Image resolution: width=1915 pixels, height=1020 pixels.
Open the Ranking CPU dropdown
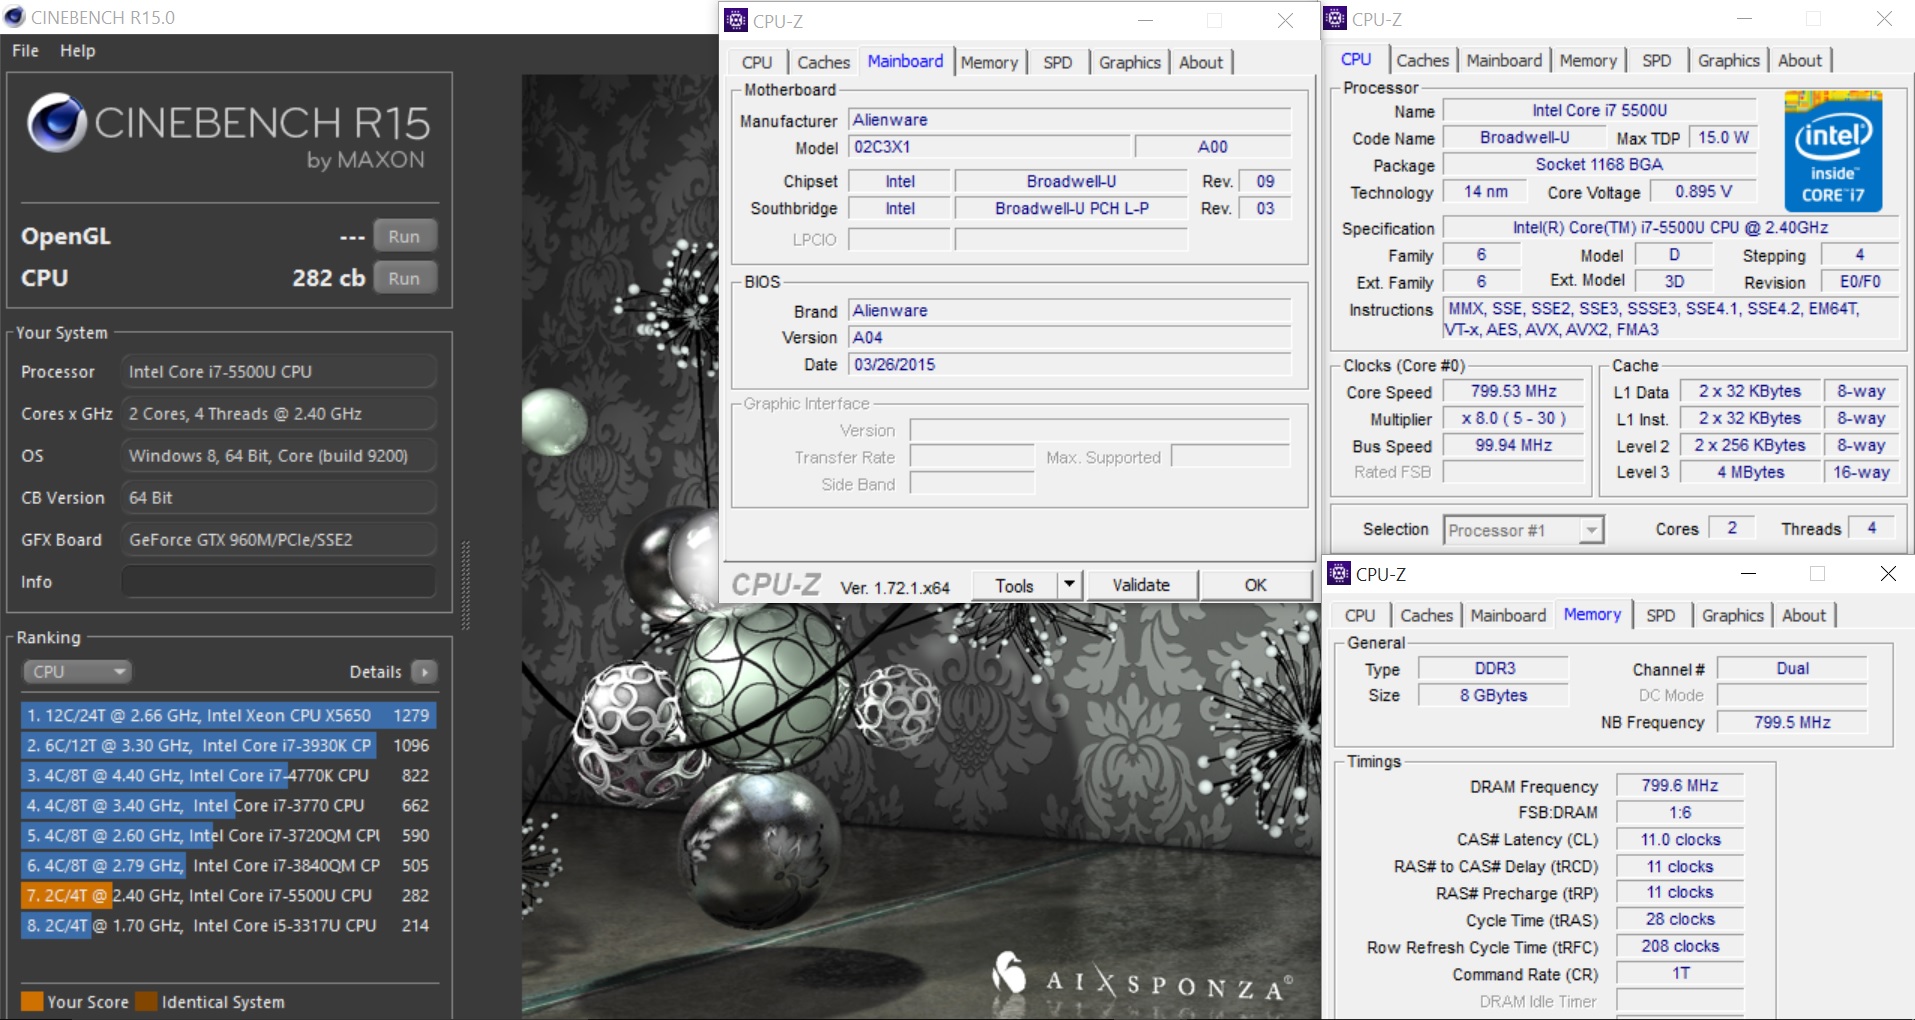pos(78,672)
